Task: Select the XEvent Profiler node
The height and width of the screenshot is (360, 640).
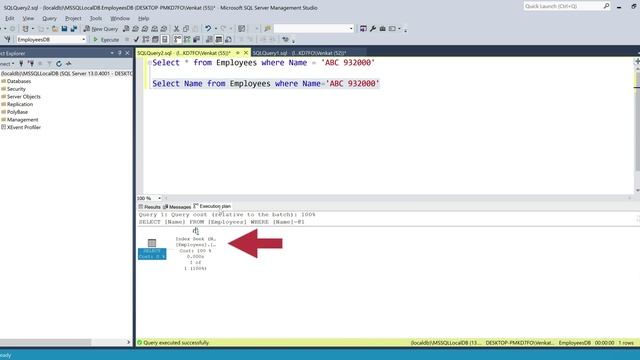Action: (21, 127)
